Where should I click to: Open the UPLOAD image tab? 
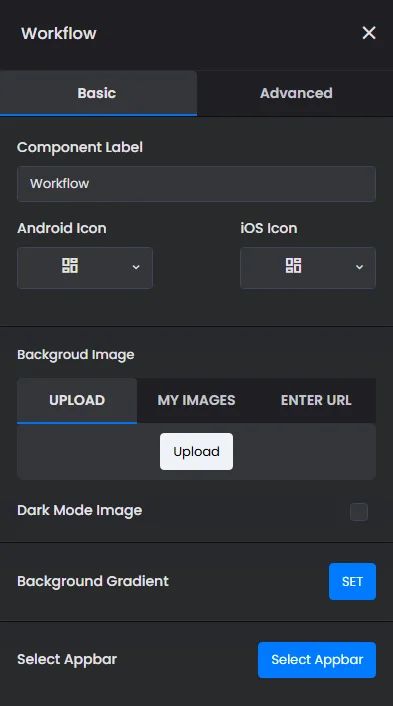(77, 400)
